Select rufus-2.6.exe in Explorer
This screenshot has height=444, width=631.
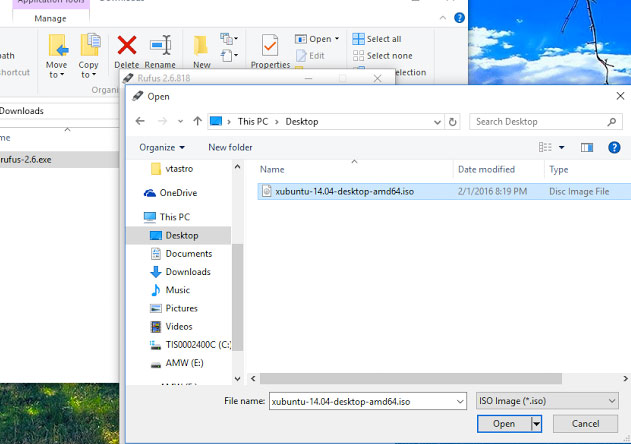click(60, 159)
